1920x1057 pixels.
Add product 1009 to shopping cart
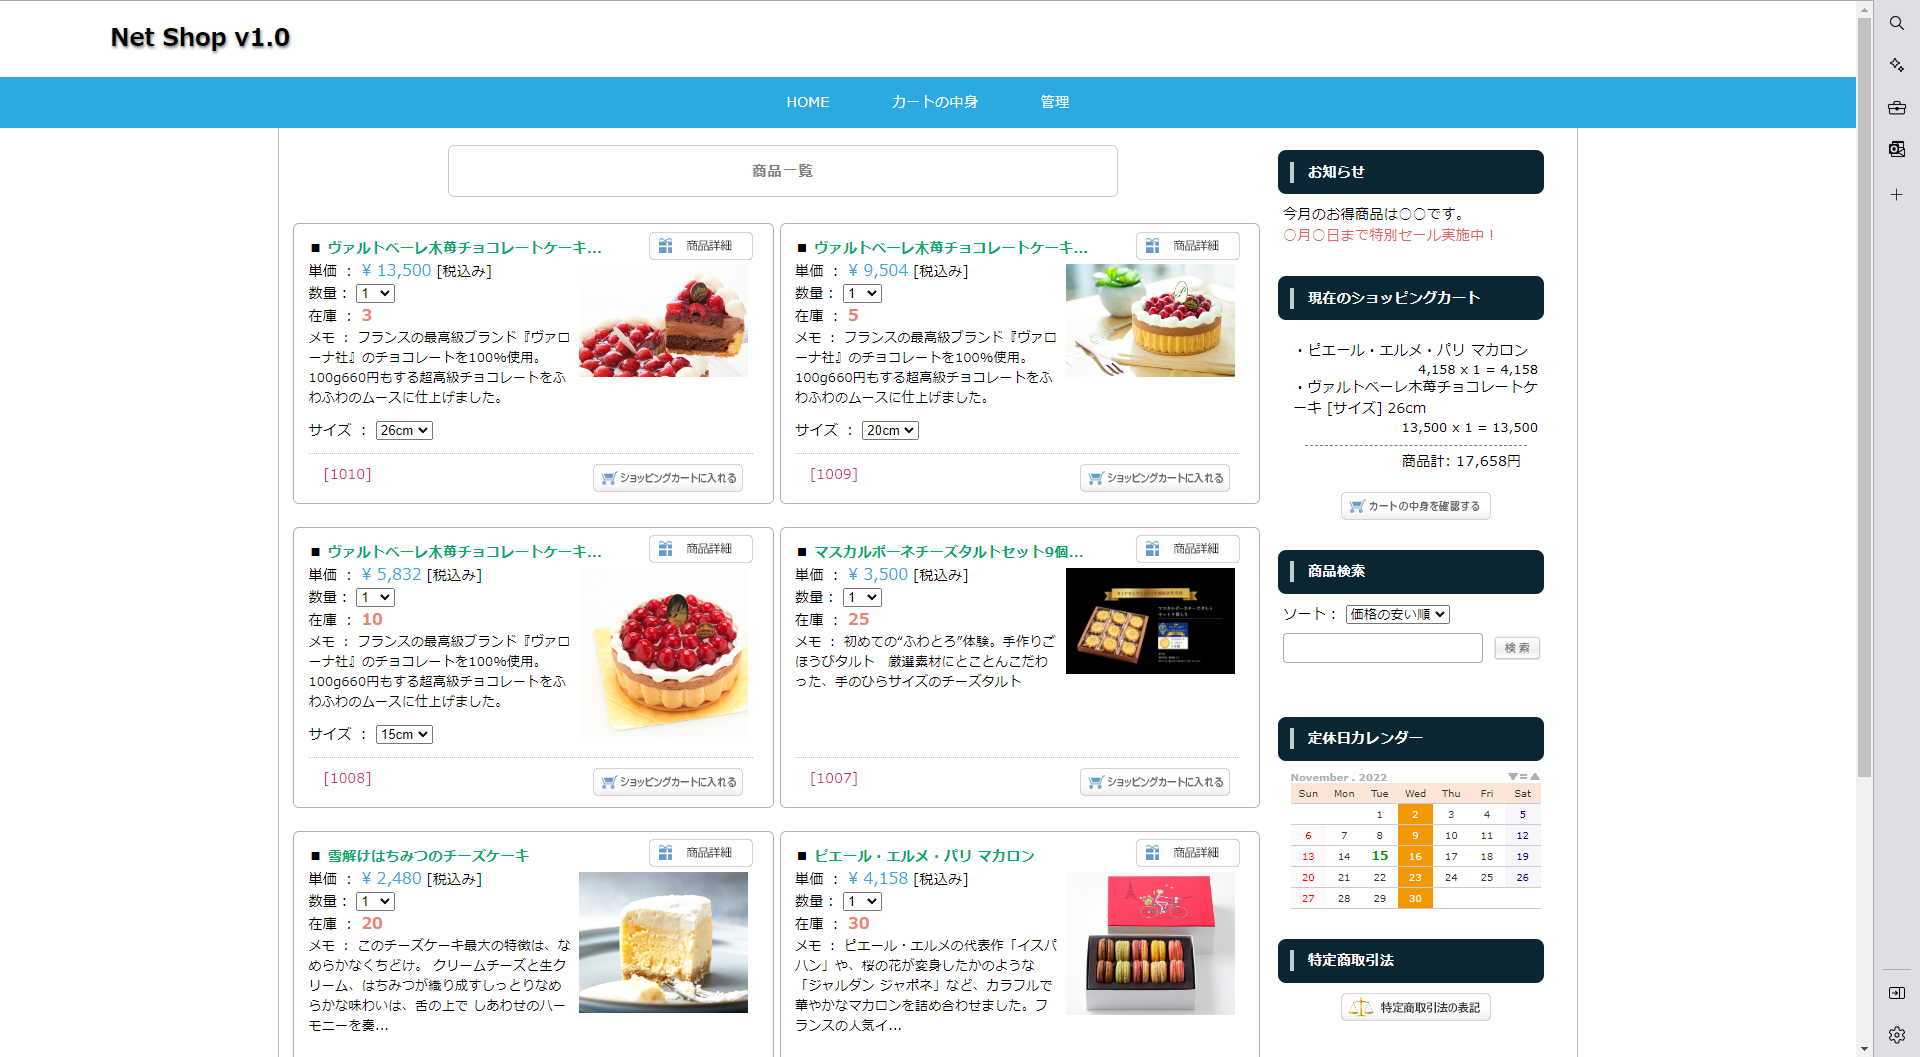click(1155, 478)
